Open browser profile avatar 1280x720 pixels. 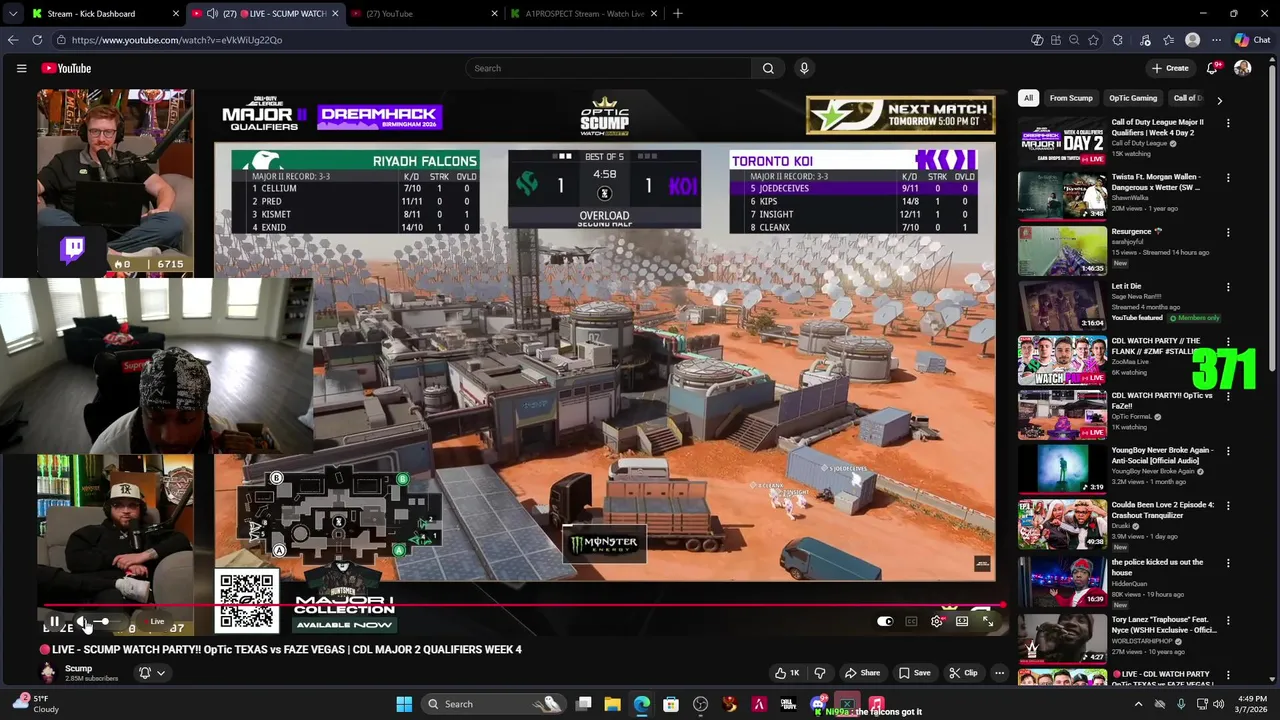click(x=1192, y=40)
